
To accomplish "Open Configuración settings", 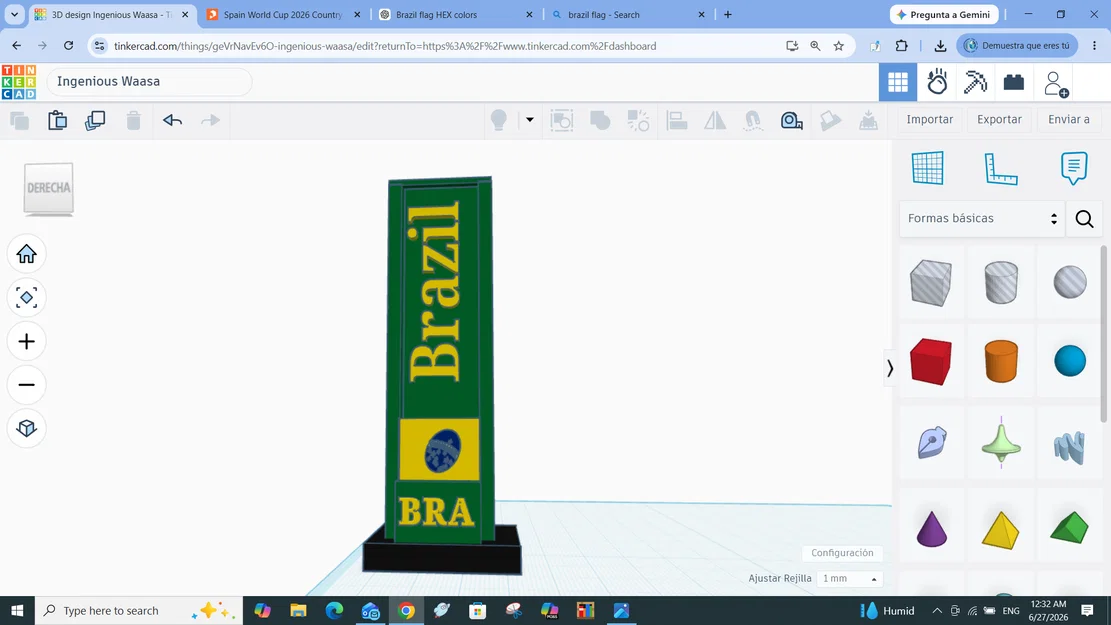I will click(x=842, y=553).
